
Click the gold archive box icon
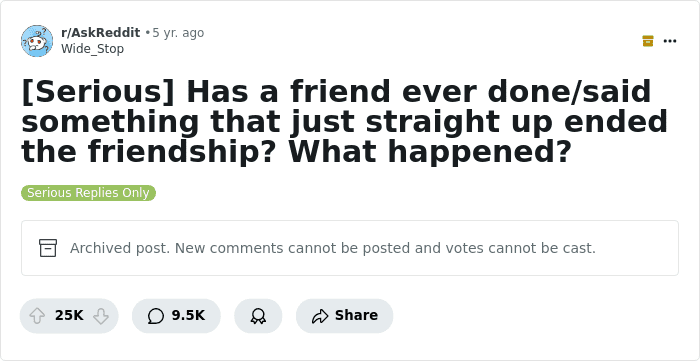[x=648, y=41]
